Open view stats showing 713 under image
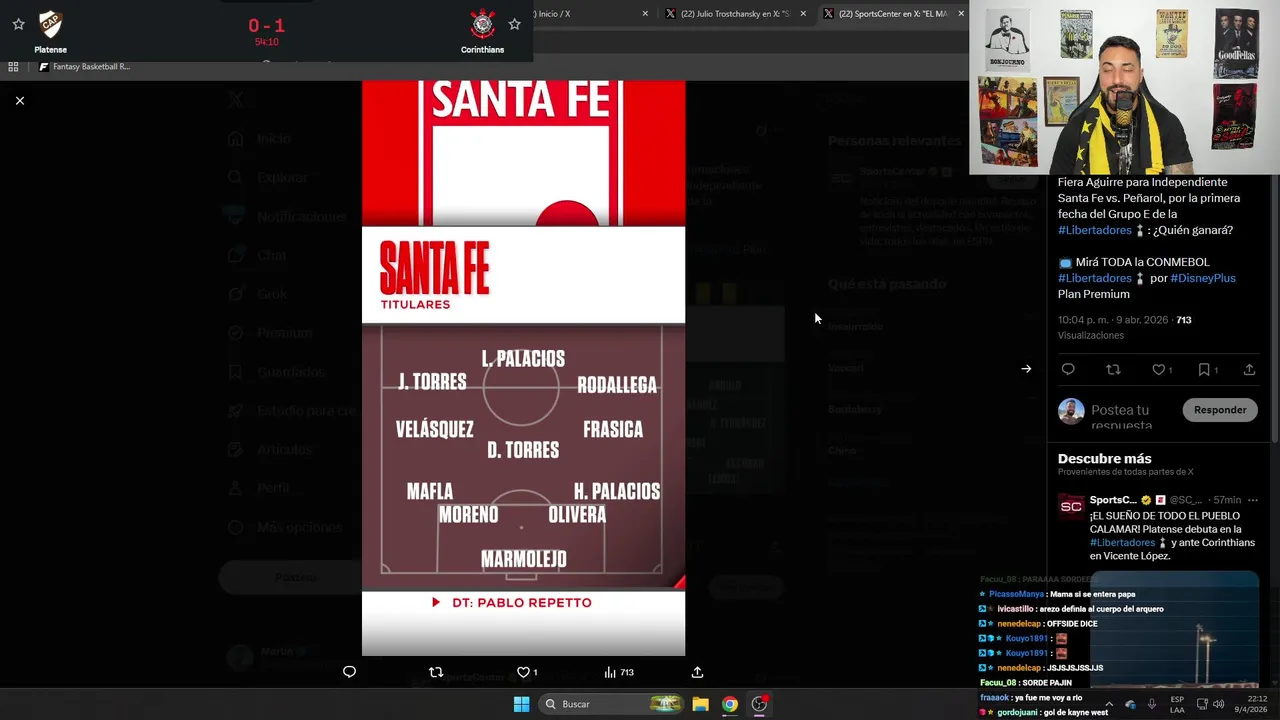This screenshot has width=1280, height=720. point(619,672)
